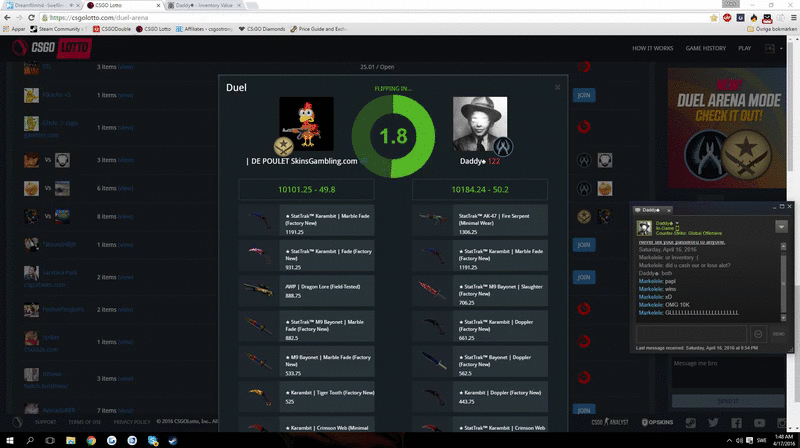800x448 pixels.
Task: Expand the Övriga bokmärken bookmarks folder
Action: (x=772, y=29)
